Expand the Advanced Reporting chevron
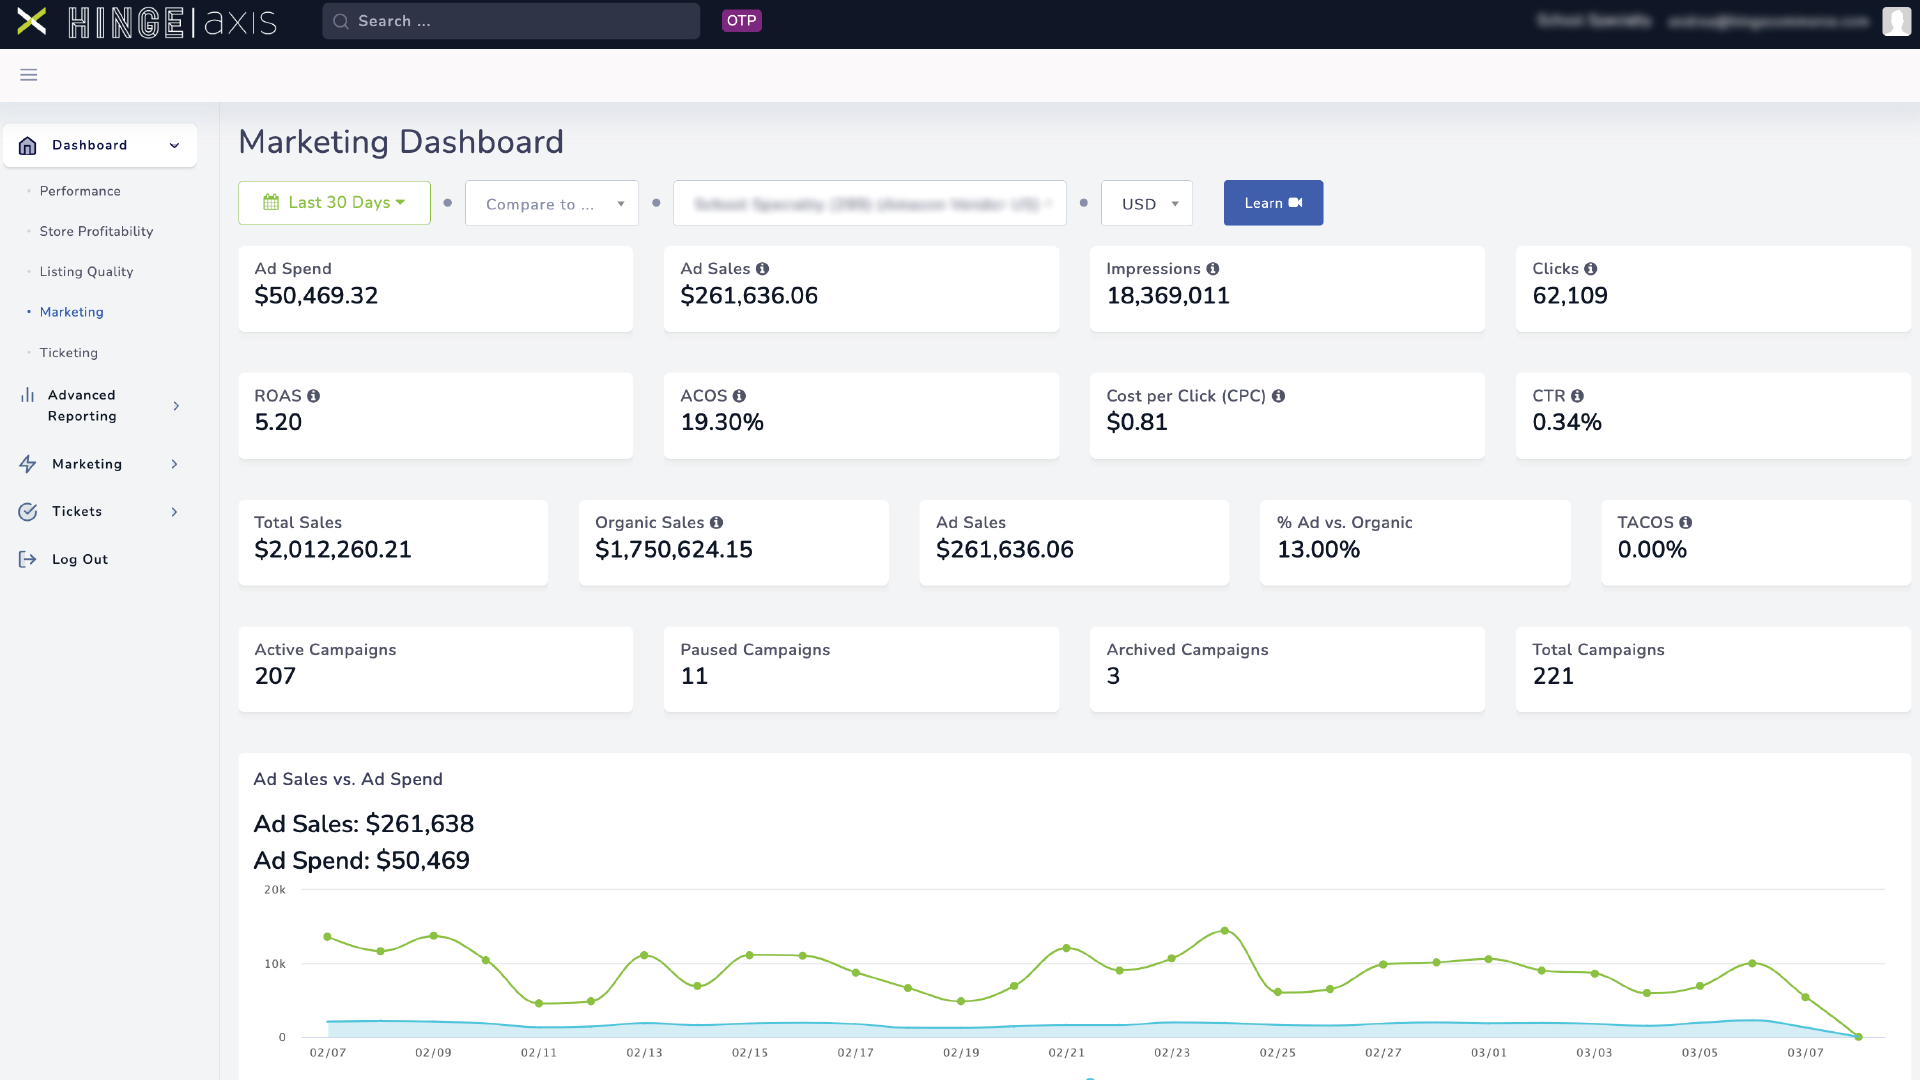Image resolution: width=1920 pixels, height=1080 pixels. 176,406
